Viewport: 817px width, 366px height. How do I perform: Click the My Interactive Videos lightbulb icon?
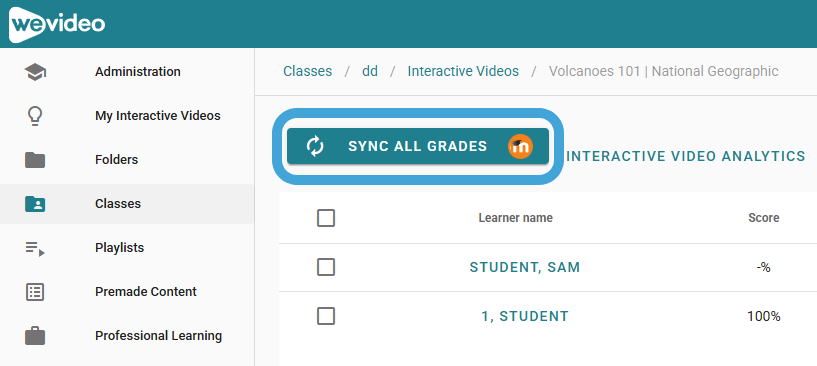tap(35, 116)
